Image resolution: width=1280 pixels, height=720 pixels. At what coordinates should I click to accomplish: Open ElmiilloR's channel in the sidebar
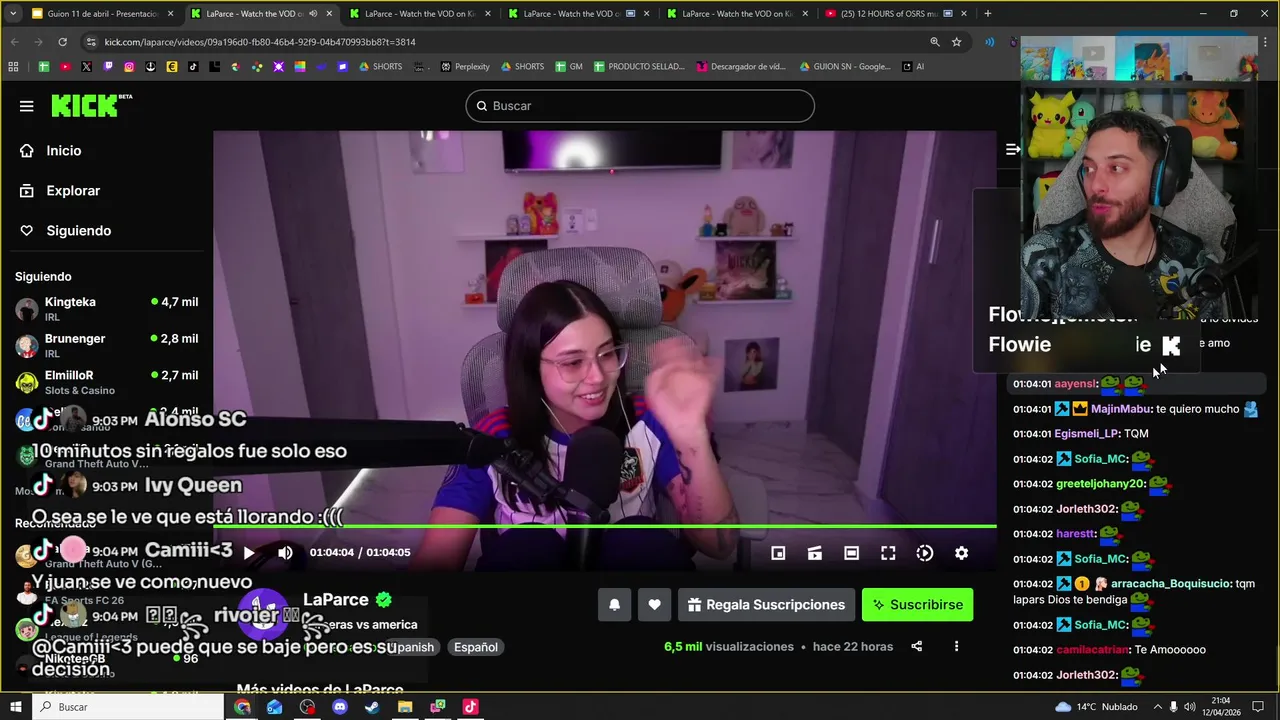[106, 382]
